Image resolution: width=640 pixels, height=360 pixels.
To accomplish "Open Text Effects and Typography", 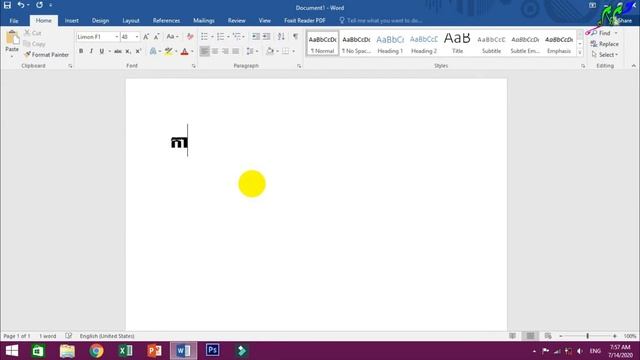I will click(153, 51).
